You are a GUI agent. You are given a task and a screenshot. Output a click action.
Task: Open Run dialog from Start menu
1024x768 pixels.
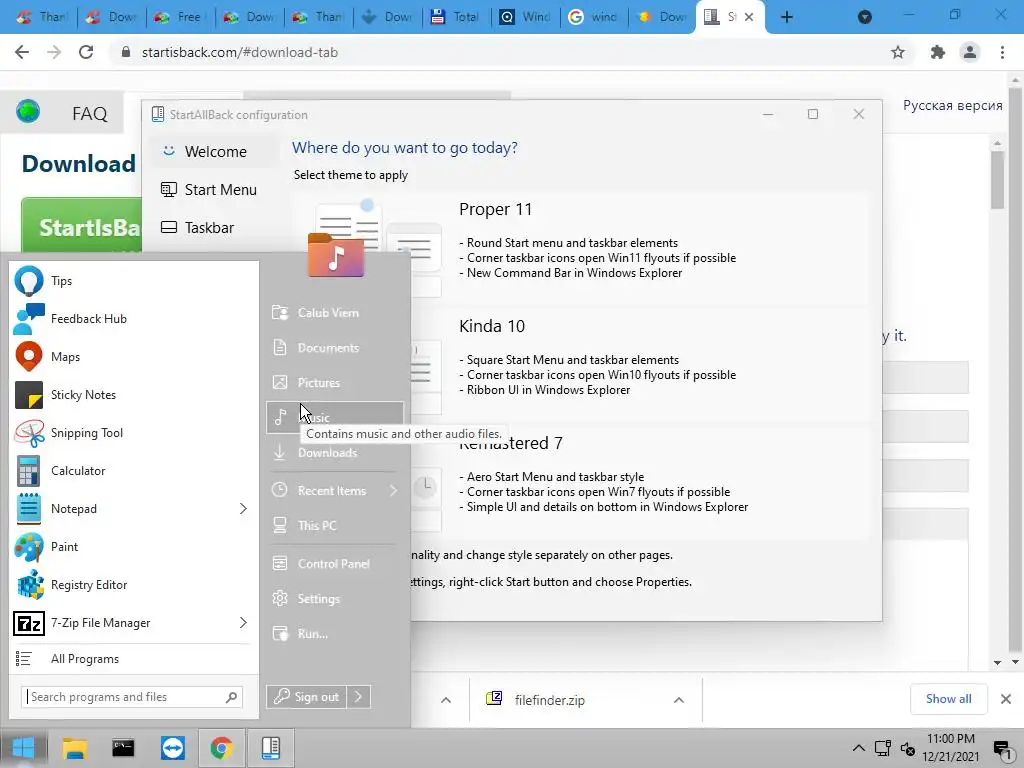(x=335, y=633)
